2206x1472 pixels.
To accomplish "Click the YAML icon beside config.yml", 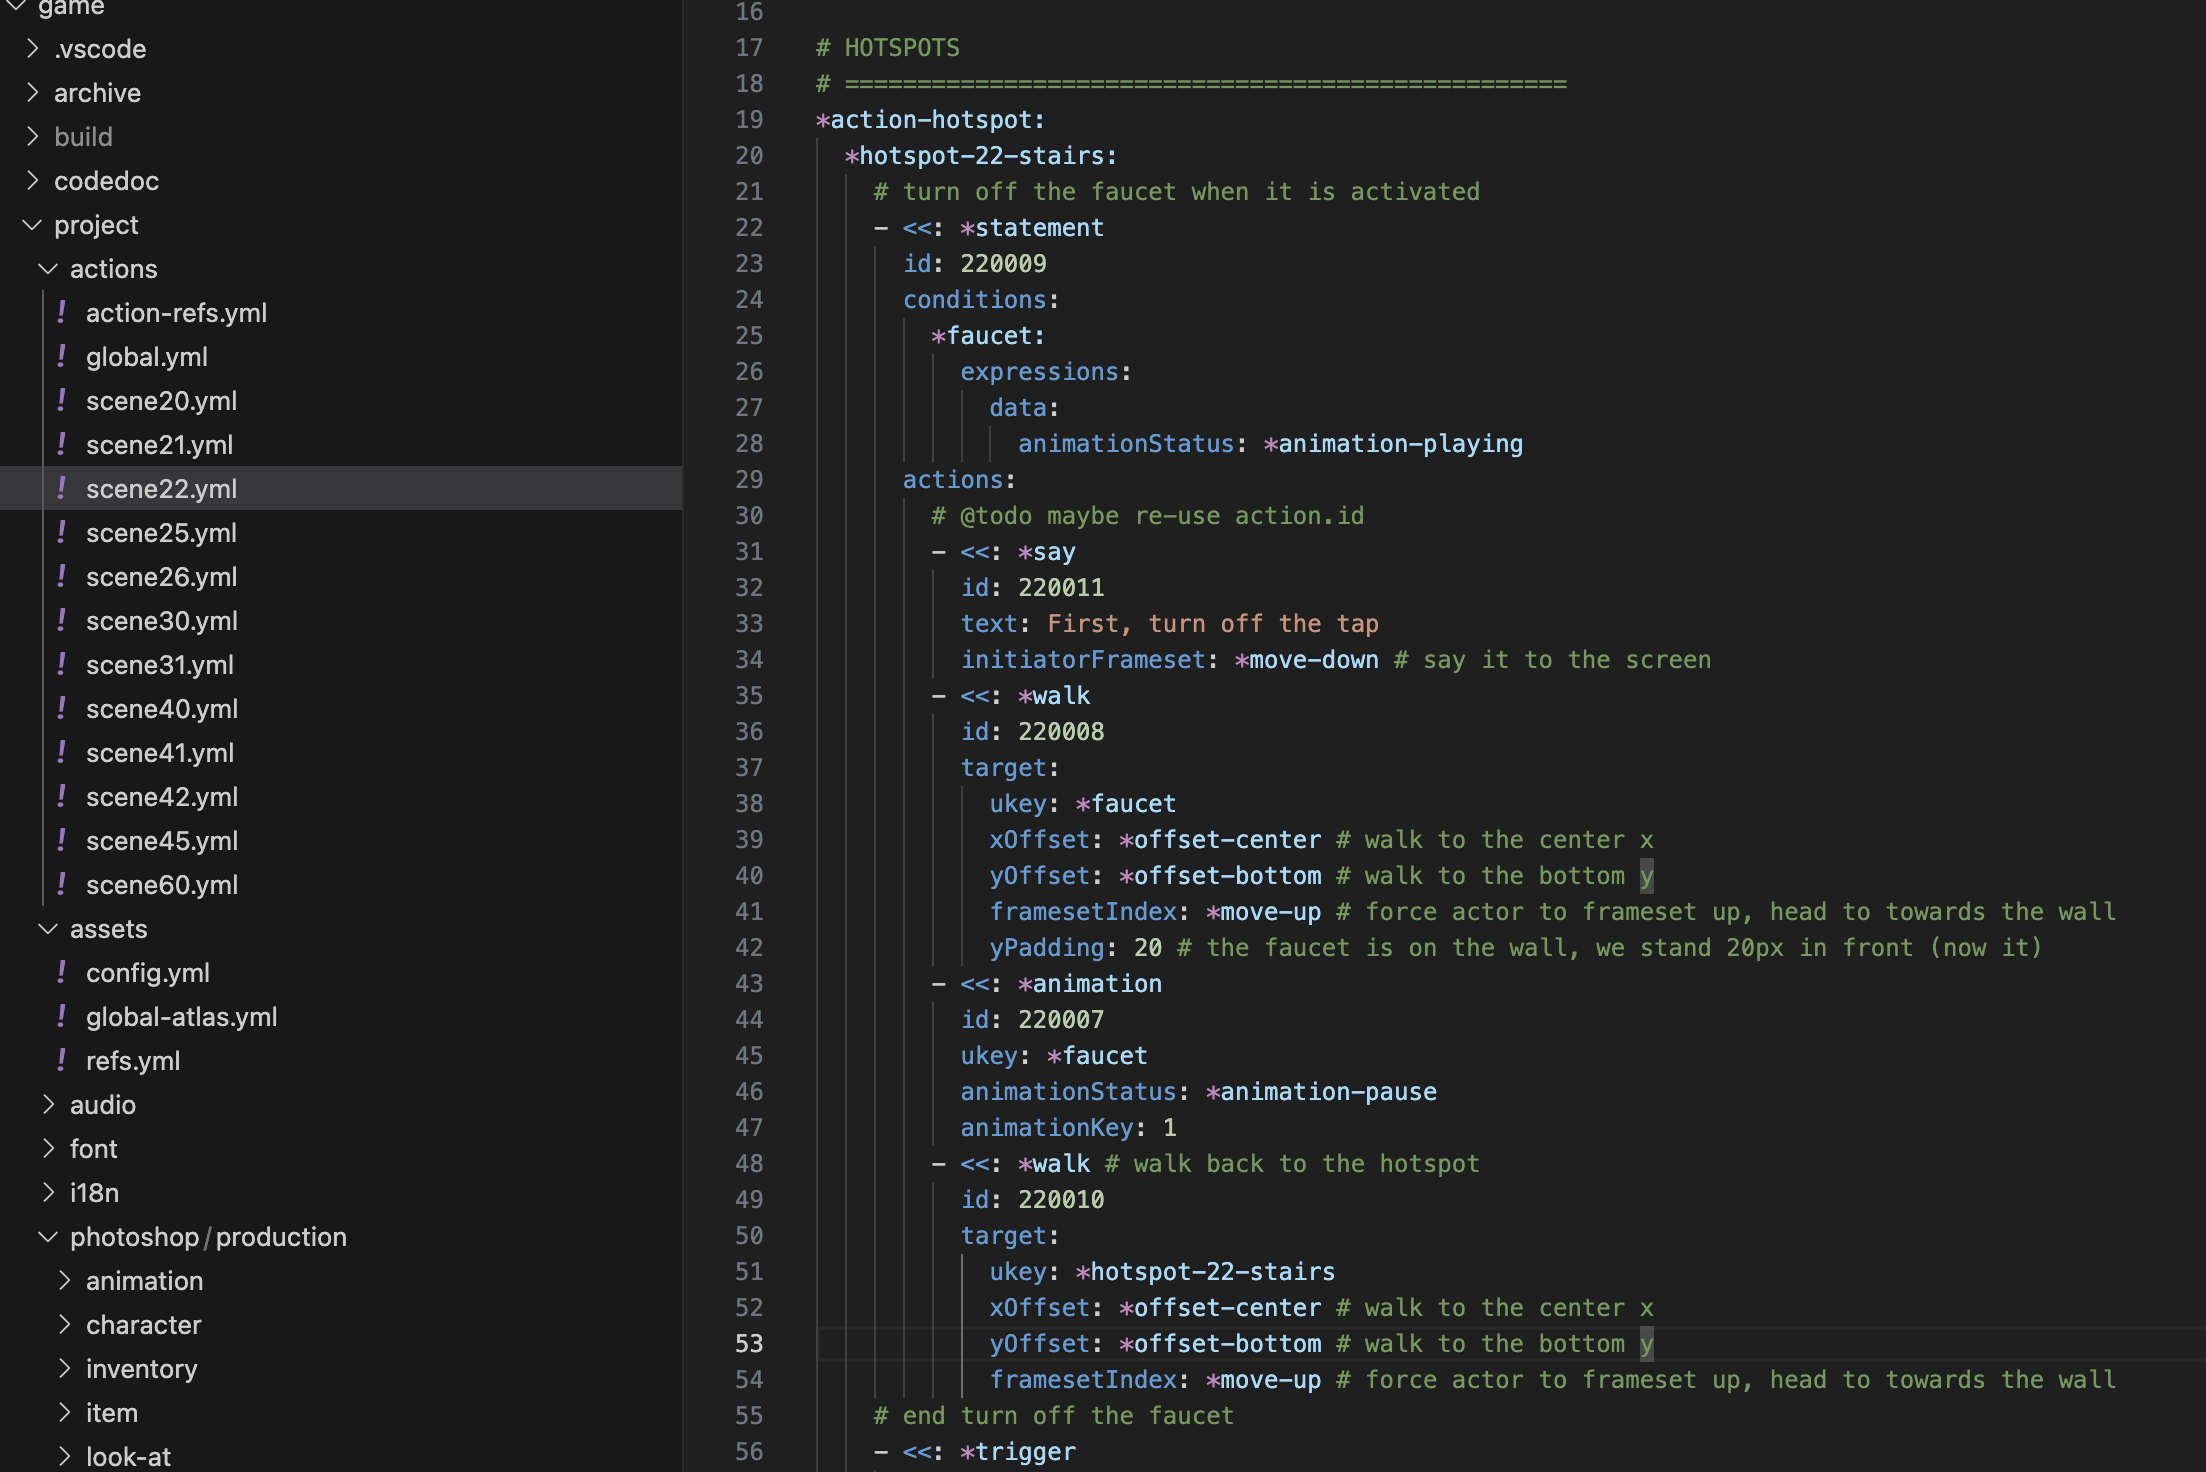I will point(62,972).
